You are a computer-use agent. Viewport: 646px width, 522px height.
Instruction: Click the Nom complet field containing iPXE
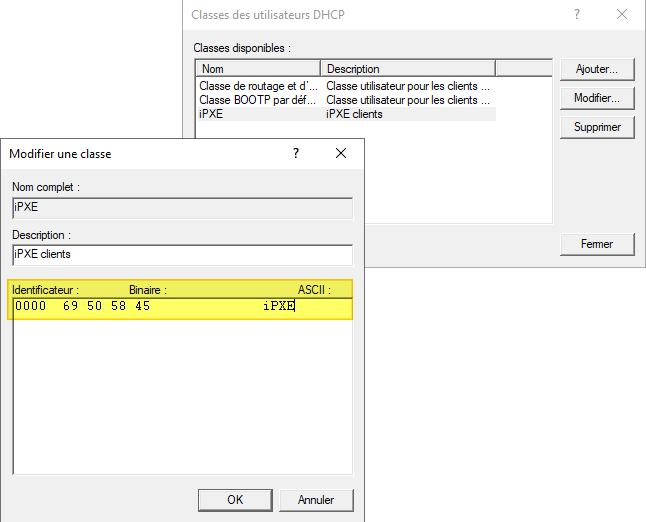(x=183, y=208)
